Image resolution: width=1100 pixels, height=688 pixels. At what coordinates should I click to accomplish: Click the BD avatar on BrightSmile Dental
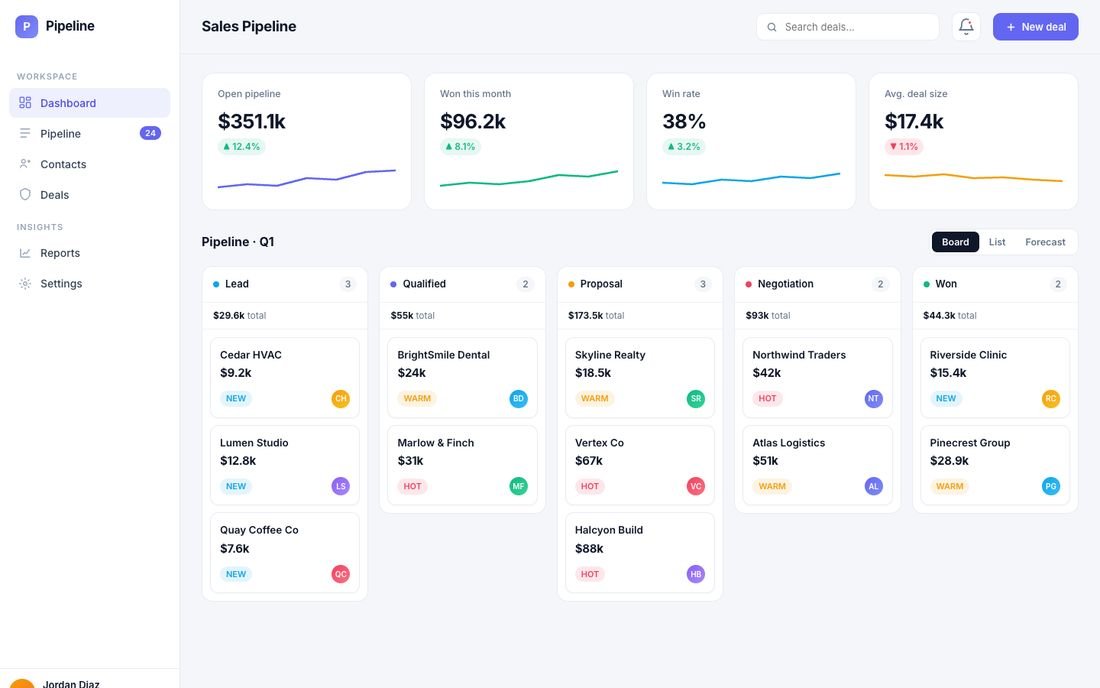tap(518, 398)
